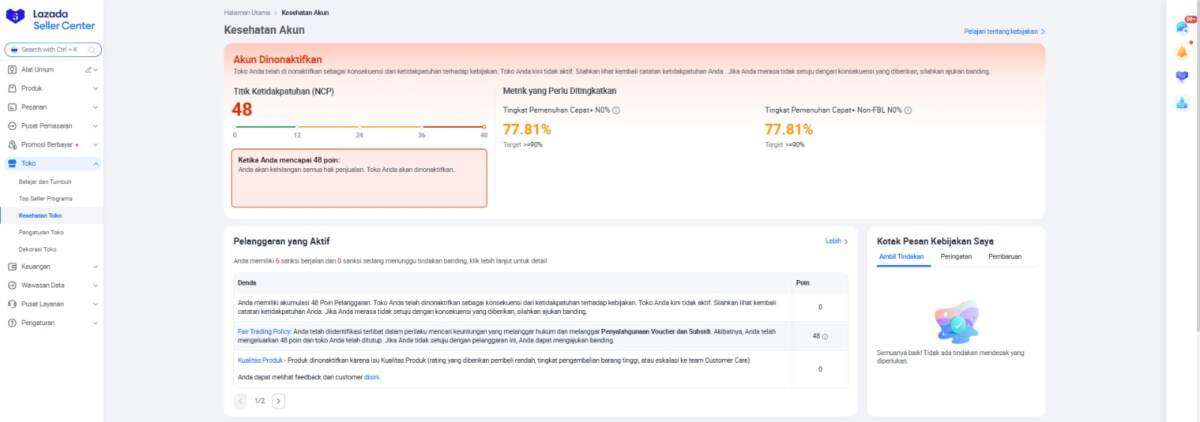Click the info icon beside 48 points
This screenshot has width=1200, height=422.
click(x=825, y=336)
